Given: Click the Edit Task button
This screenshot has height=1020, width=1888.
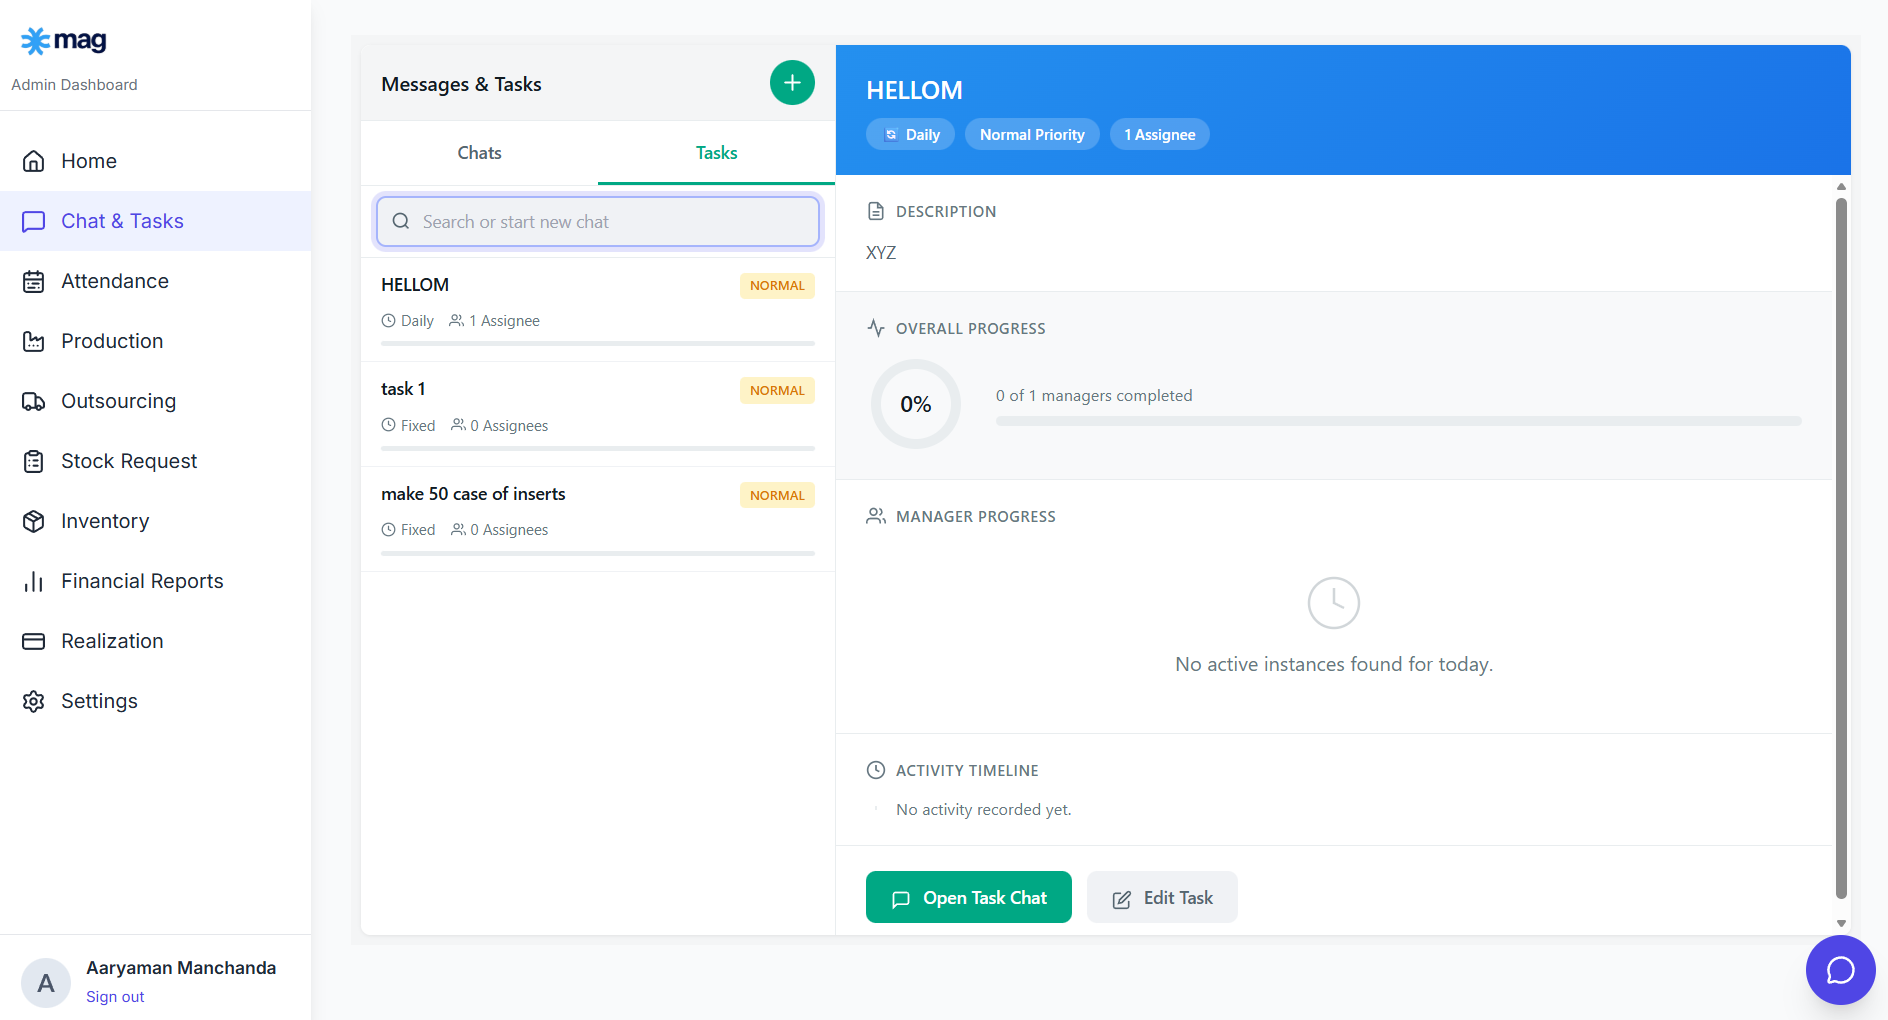Looking at the screenshot, I should pyautogui.click(x=1161, y=897).
